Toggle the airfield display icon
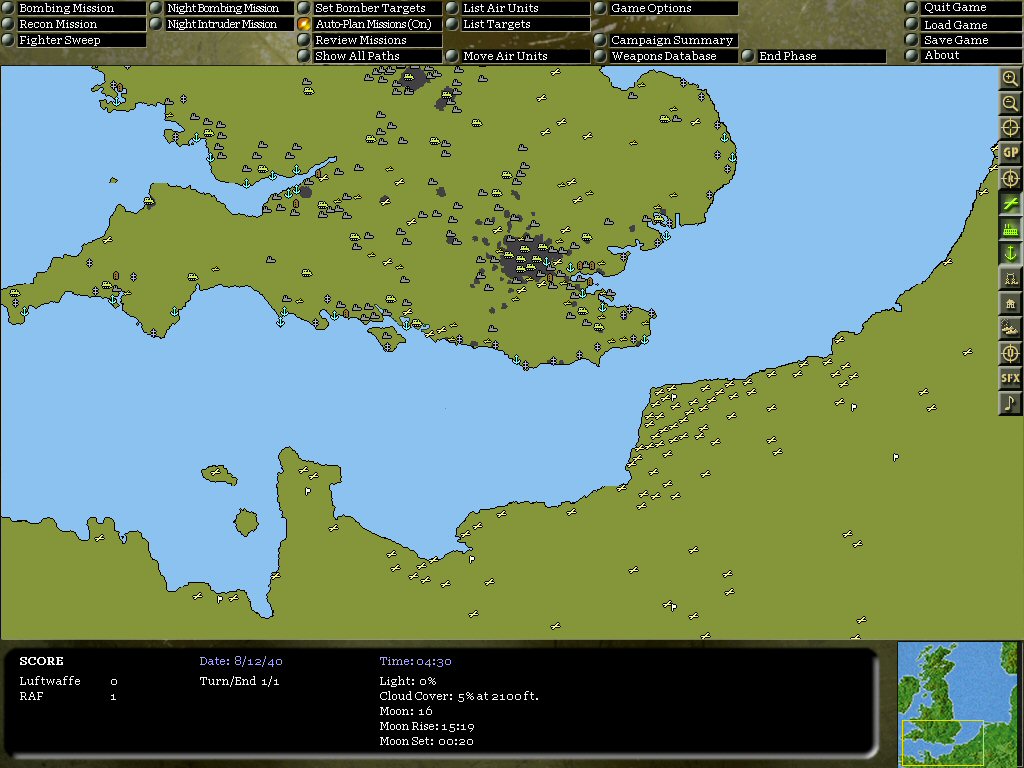 [x=1010, y=204]
